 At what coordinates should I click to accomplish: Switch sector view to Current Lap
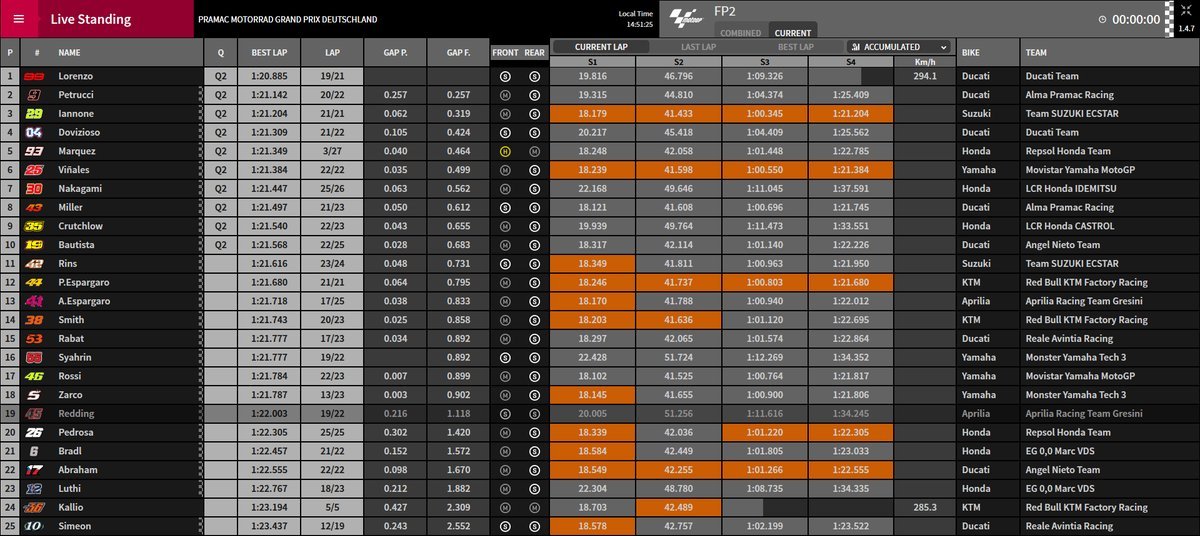pyautogui.click(x=600, y=47)
